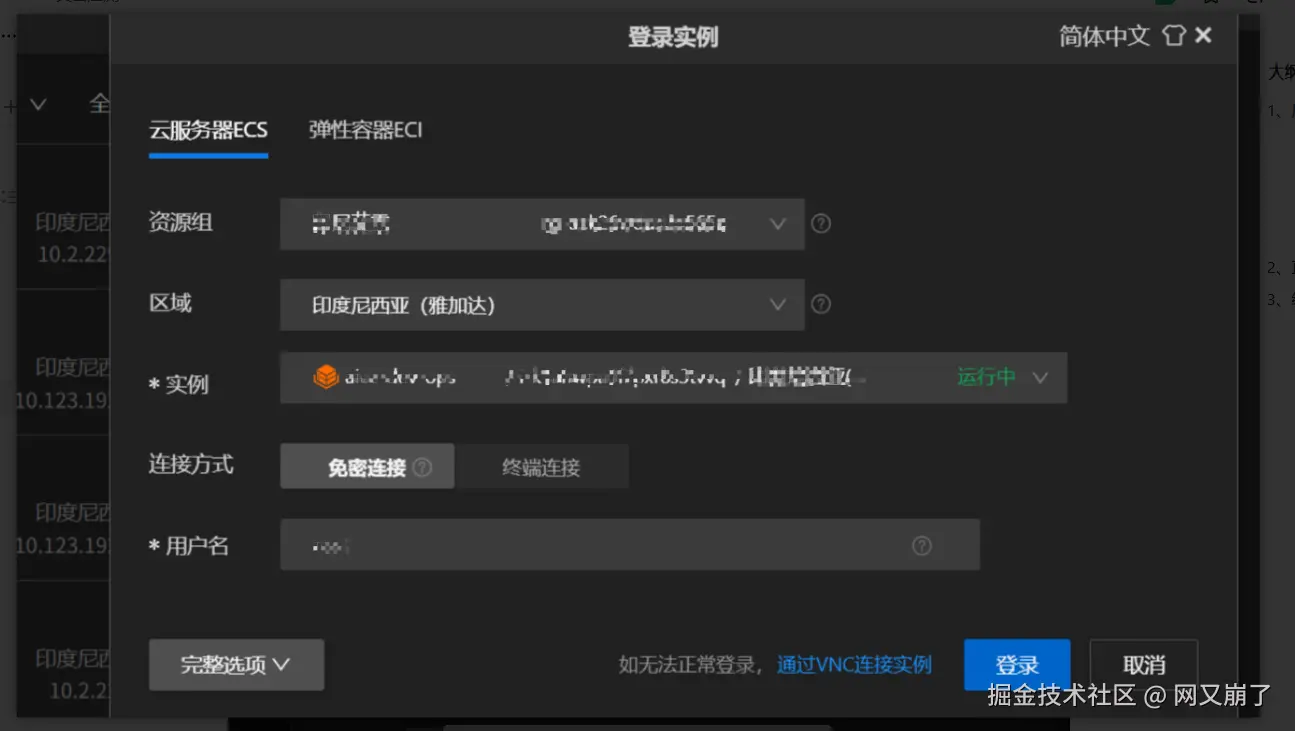
Task: Expand the 实例 instance selector
Action: click(1040, 377)
